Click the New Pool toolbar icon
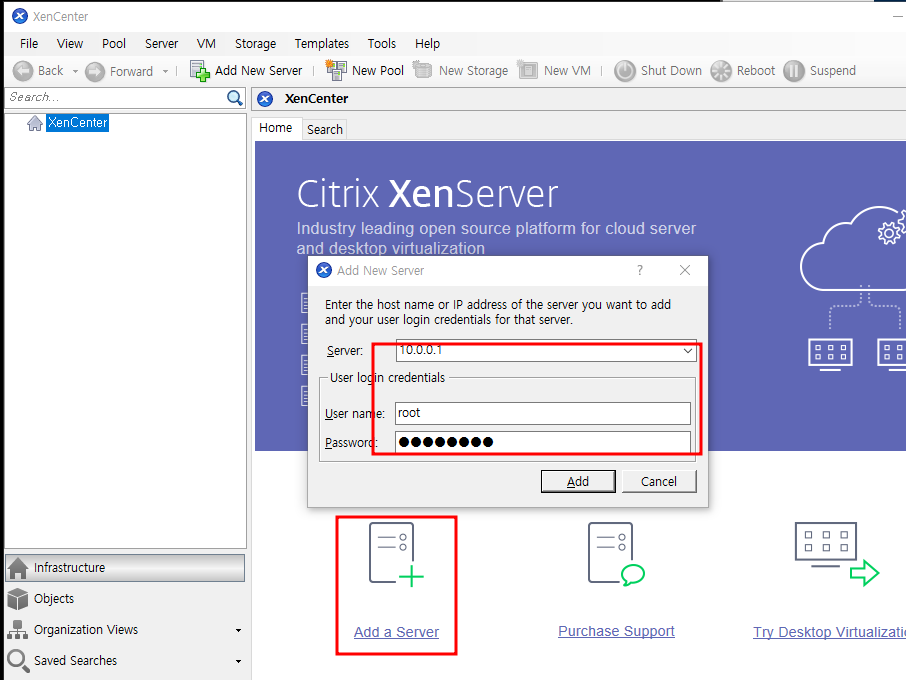 (x=336, y=70)
